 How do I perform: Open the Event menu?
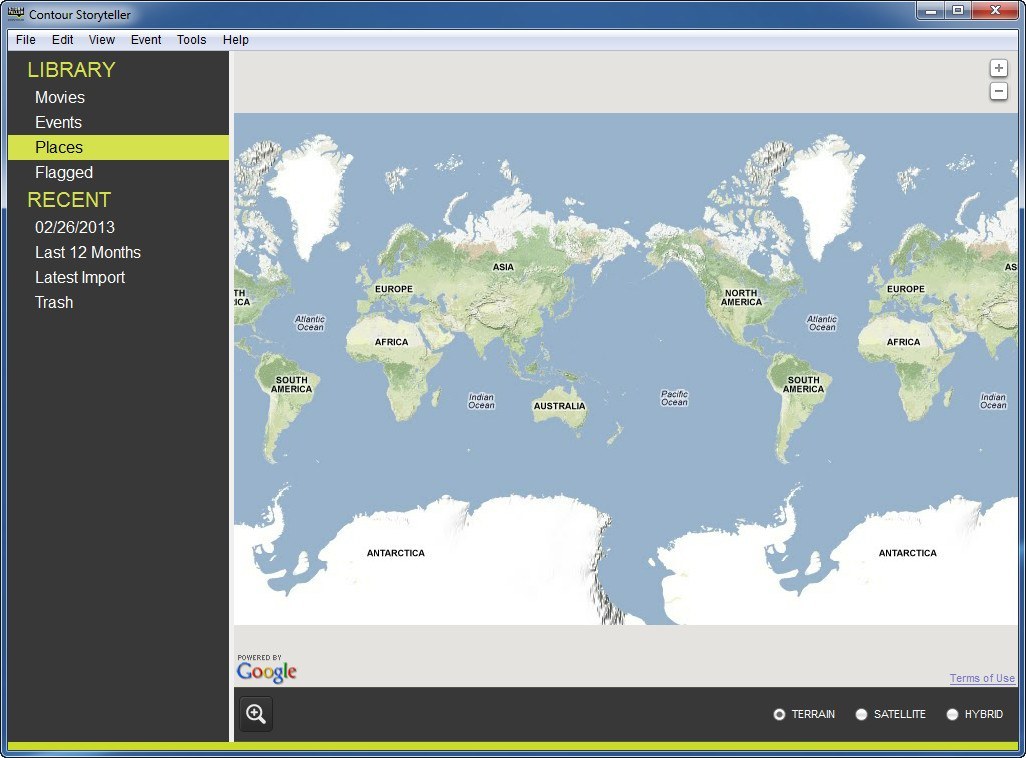point(146,40)
